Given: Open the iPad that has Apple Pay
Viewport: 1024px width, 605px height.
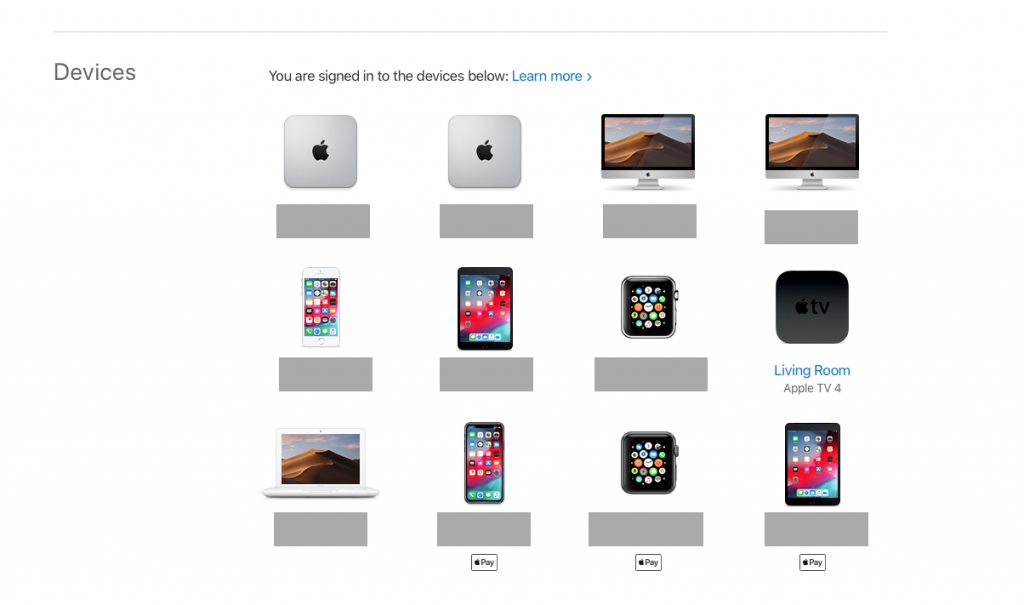Looking at the screenshot, I should 812,464.
